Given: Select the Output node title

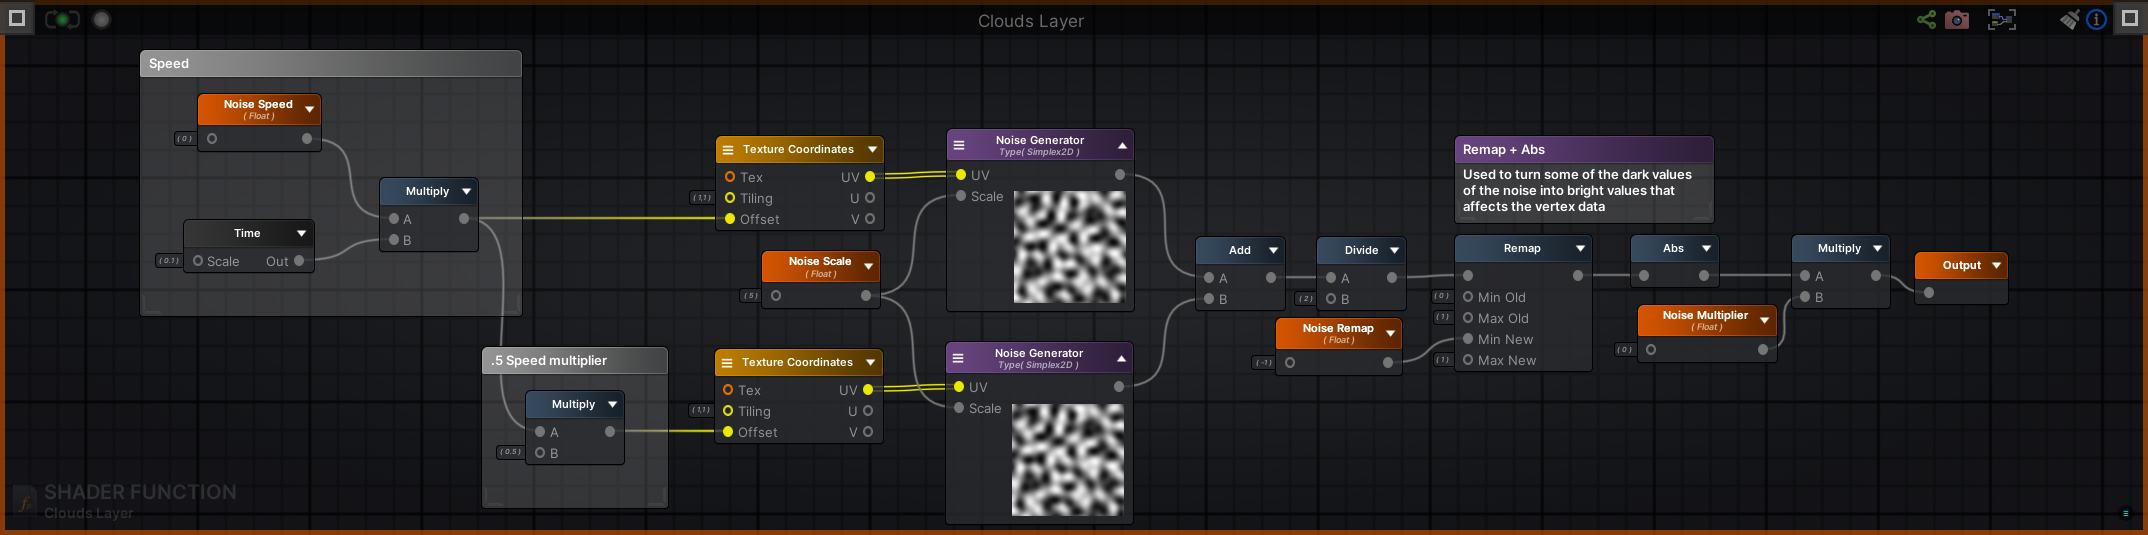Looking at the screenshot, I should [1961, 265].
